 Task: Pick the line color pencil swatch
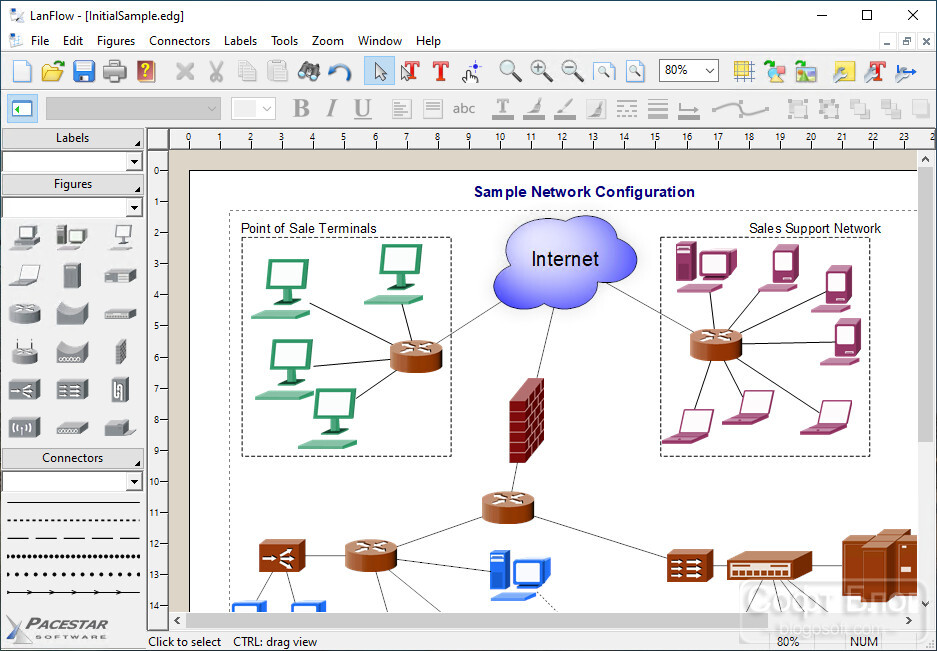pos(565,109)
